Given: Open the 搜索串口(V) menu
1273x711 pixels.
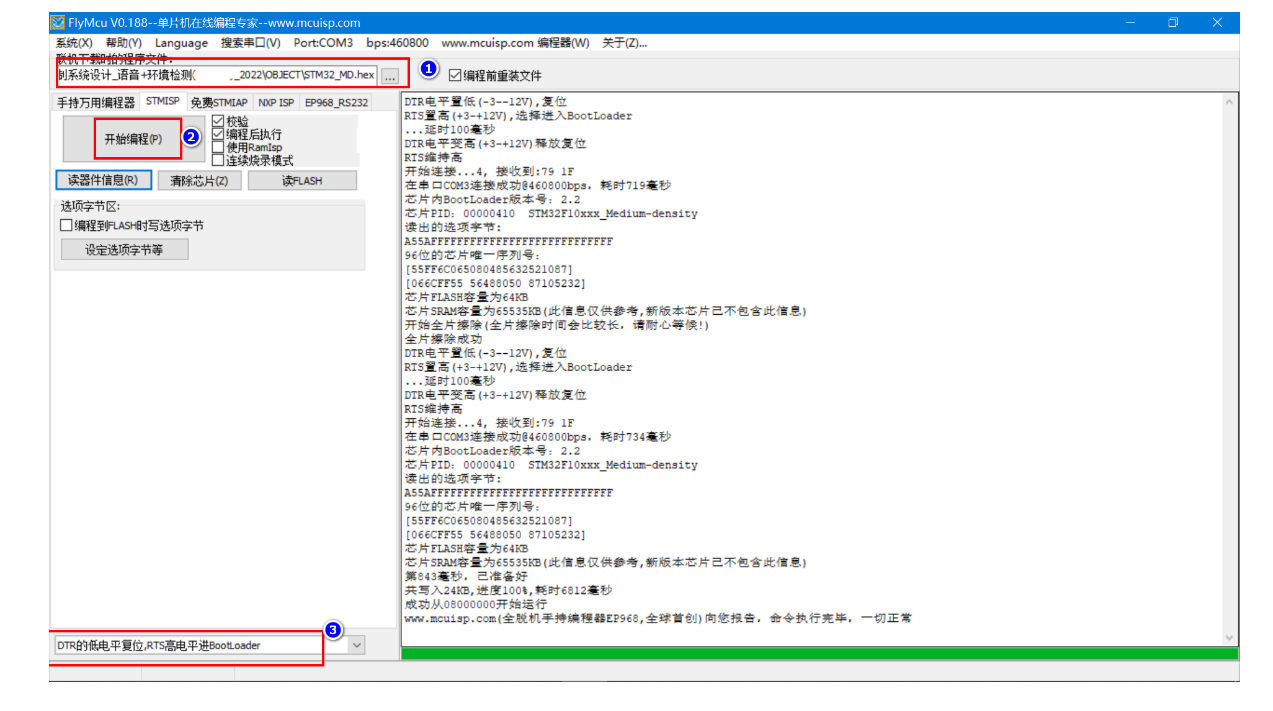Looking at the screenshot, I should click(250, 43).
